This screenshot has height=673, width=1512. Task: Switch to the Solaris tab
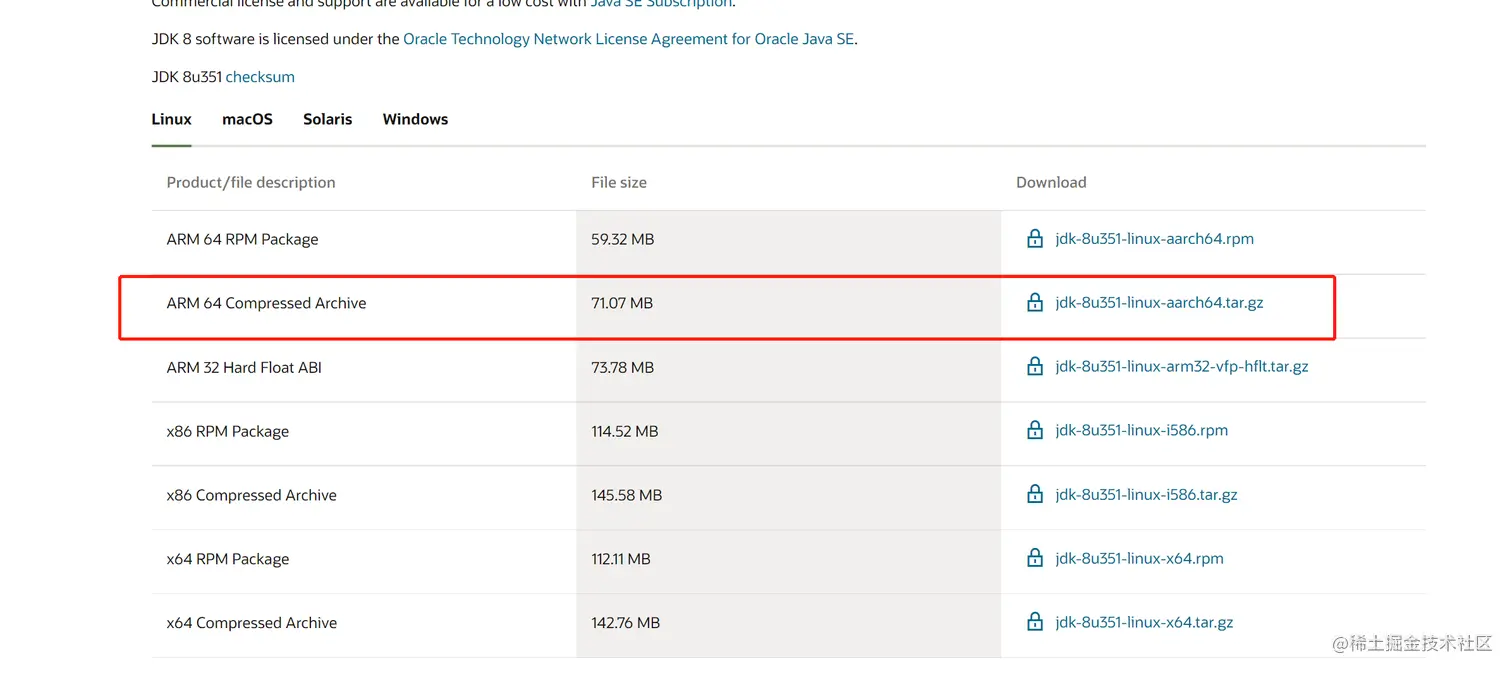tap(327, 119)
